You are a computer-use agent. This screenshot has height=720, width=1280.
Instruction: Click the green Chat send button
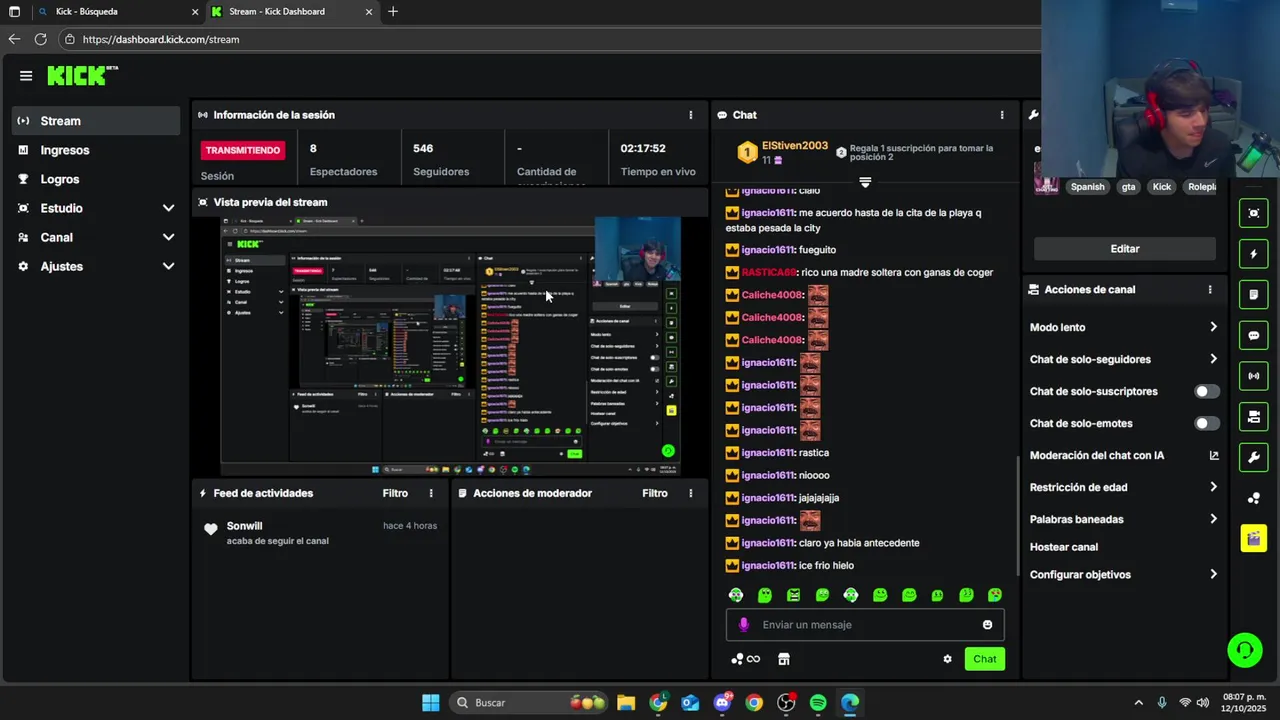985,659
